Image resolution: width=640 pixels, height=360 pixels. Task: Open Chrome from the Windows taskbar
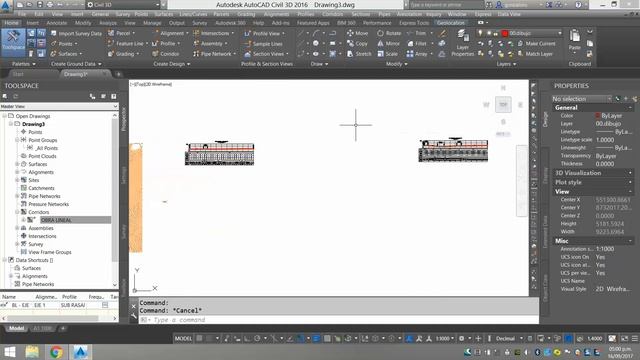[x=56, y=352]
